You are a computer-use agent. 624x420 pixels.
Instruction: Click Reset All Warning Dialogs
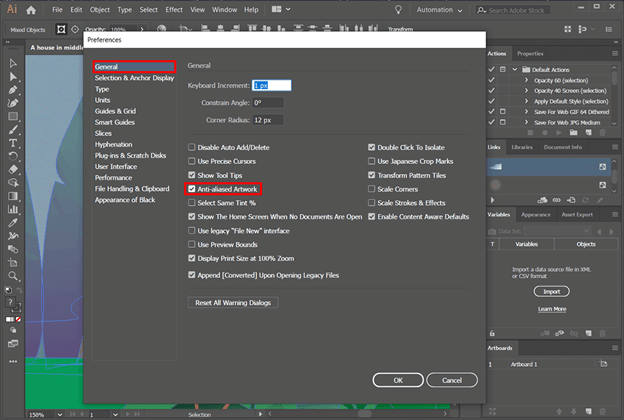pos(233,302)
